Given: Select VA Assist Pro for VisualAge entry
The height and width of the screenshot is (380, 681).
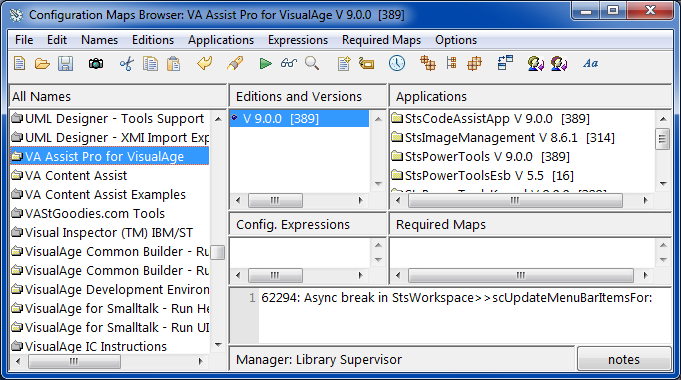Looking at the screenshot, I should [x=110, y=156].
